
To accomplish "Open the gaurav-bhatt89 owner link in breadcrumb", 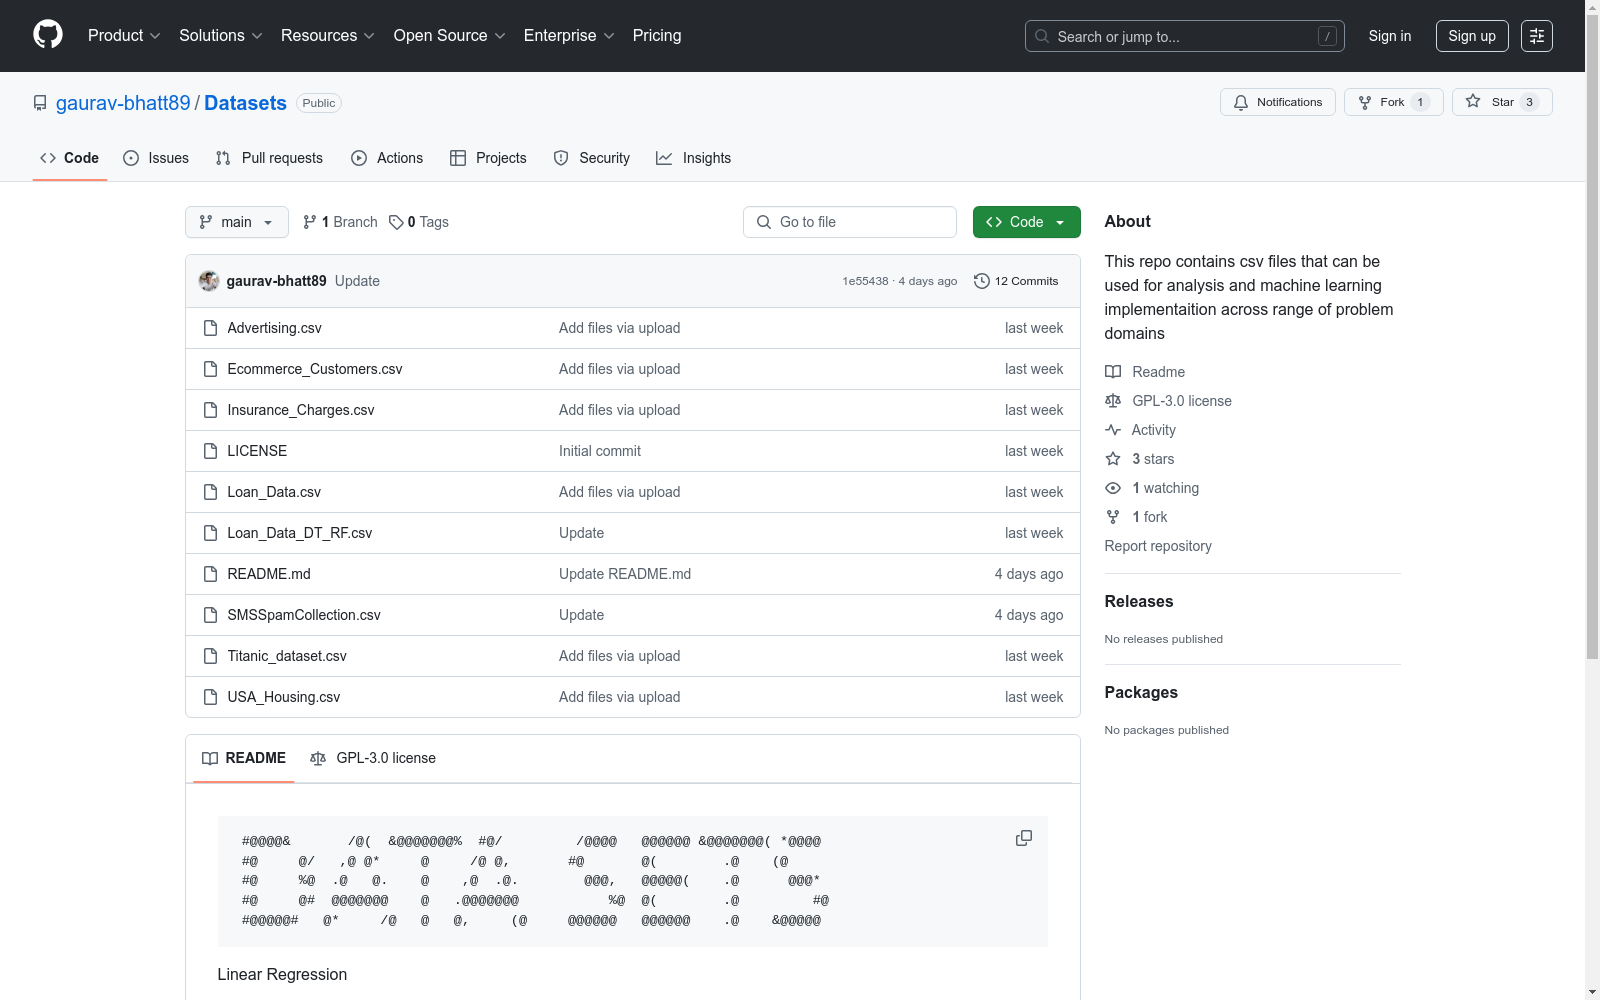I will 123,103.
